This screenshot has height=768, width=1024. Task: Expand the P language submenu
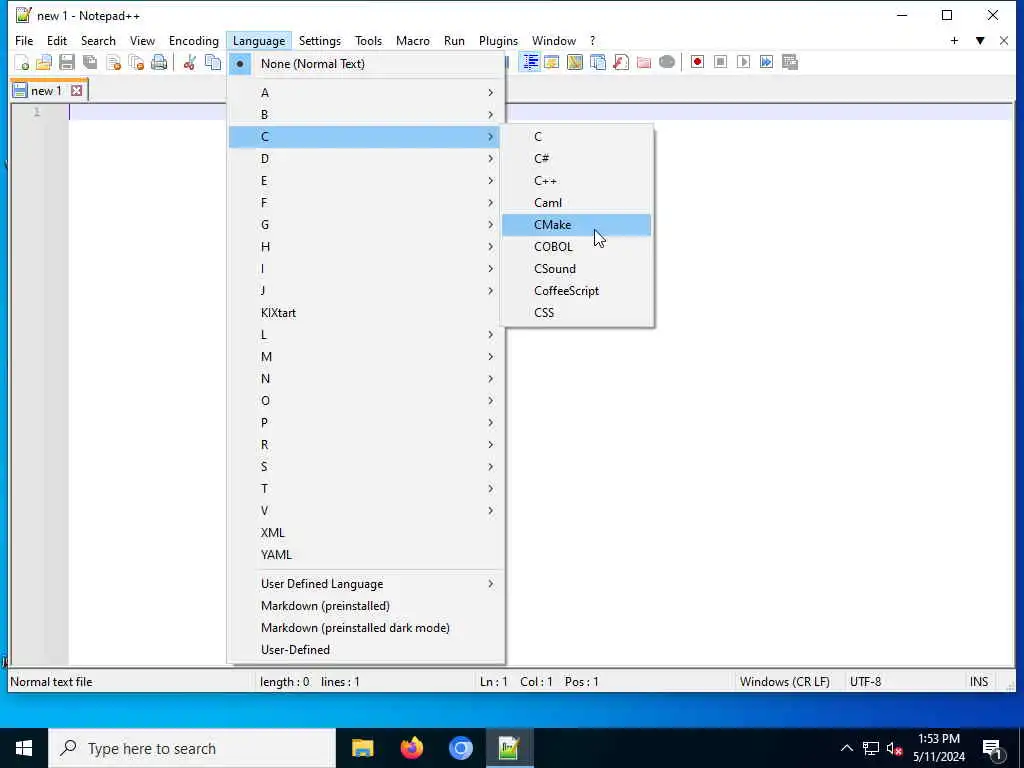coord(366,423)
